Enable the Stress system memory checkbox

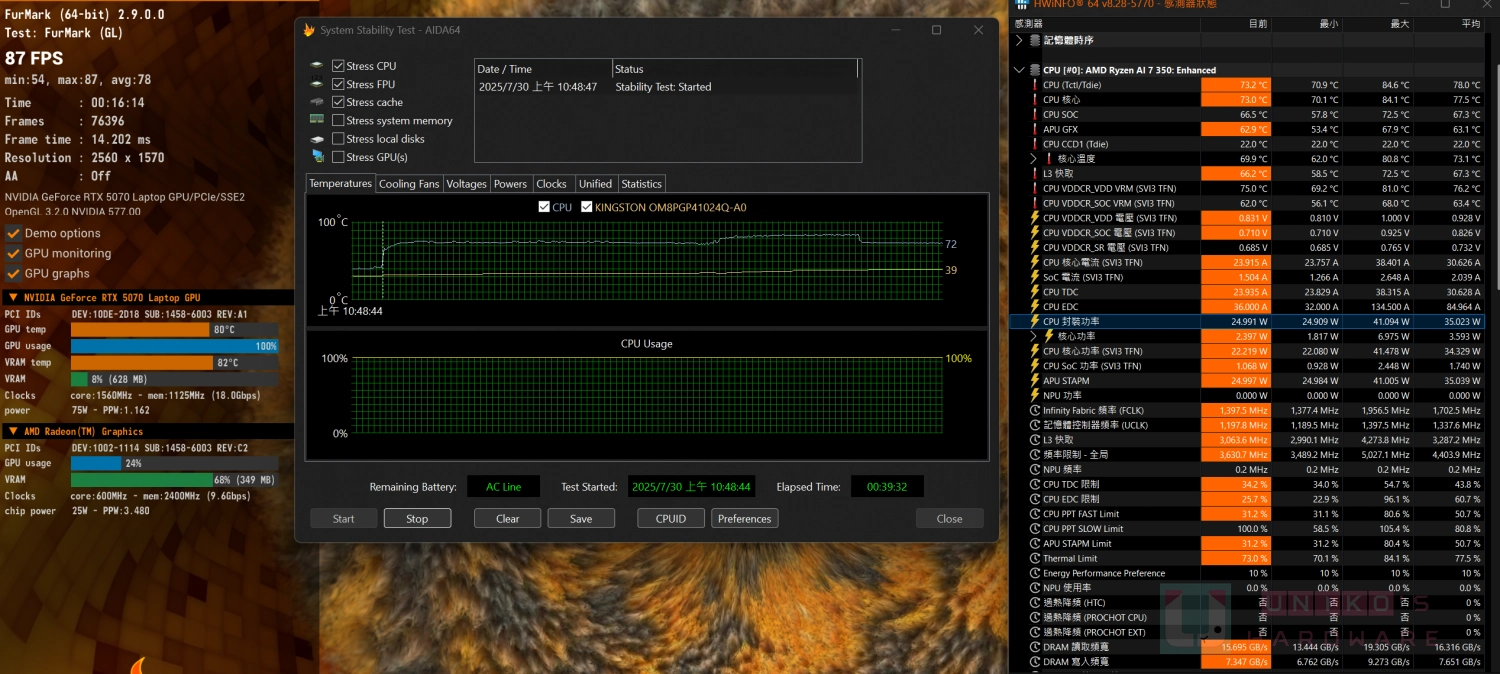click(x=338, y=120)
